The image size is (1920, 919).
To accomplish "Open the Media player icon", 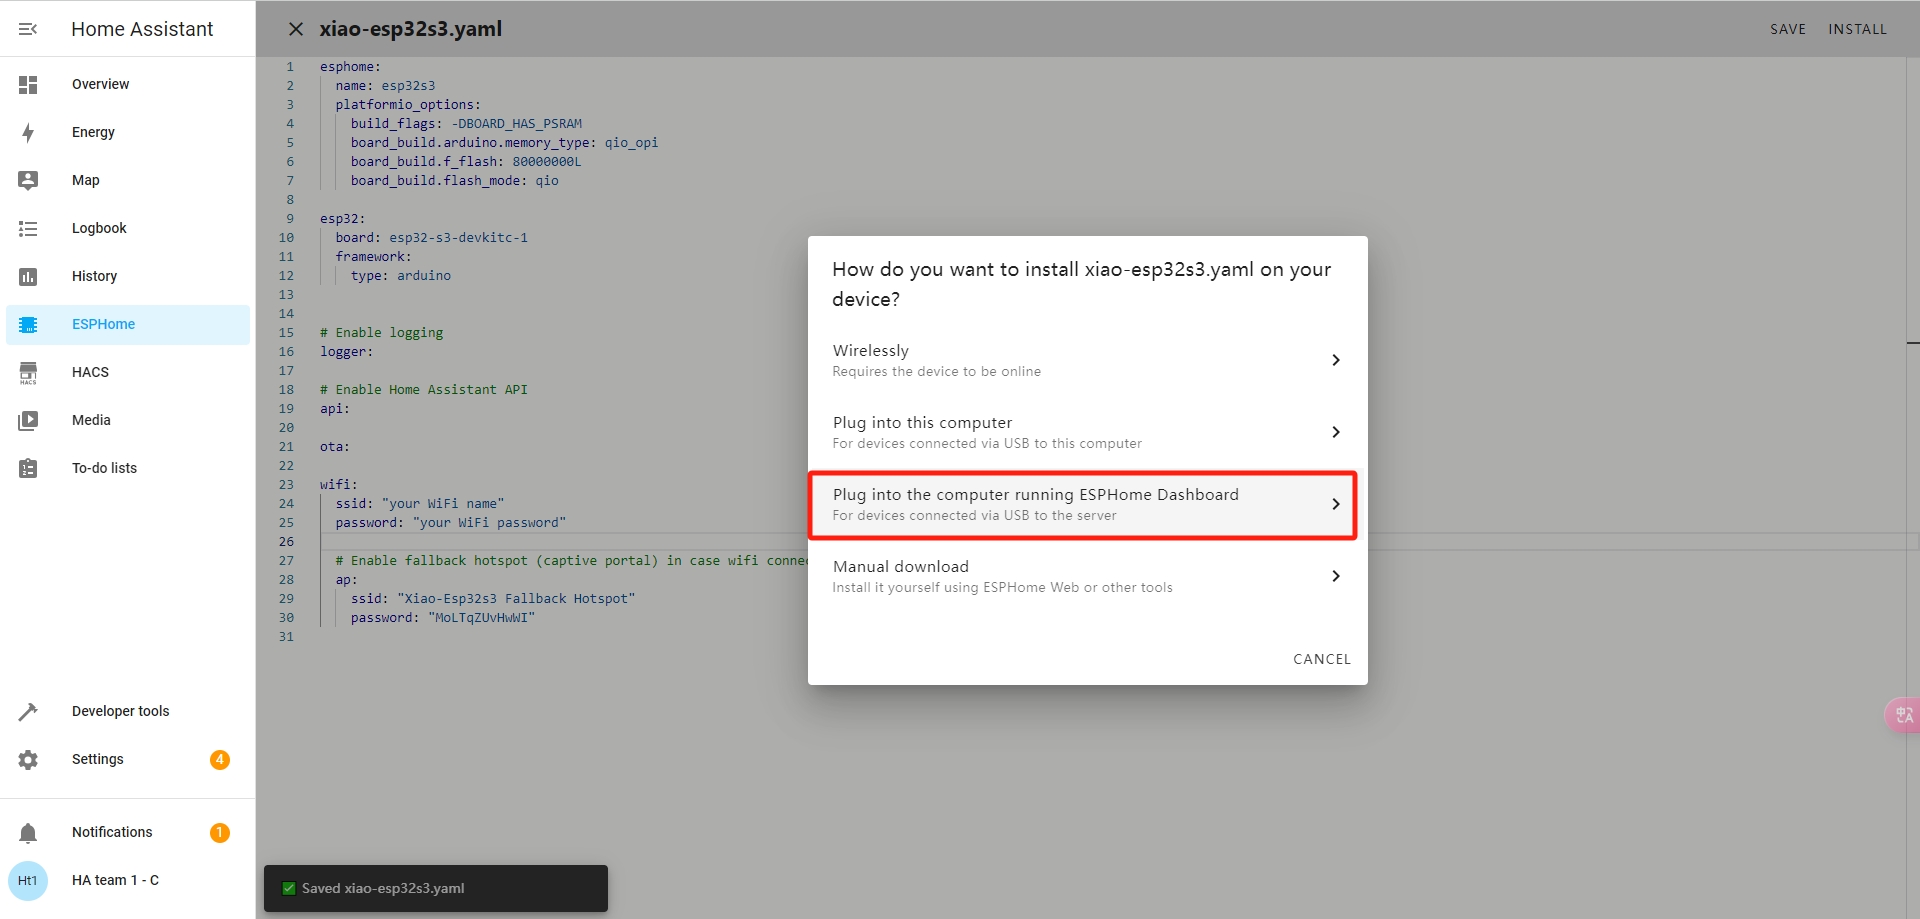I will click(28, 421).
